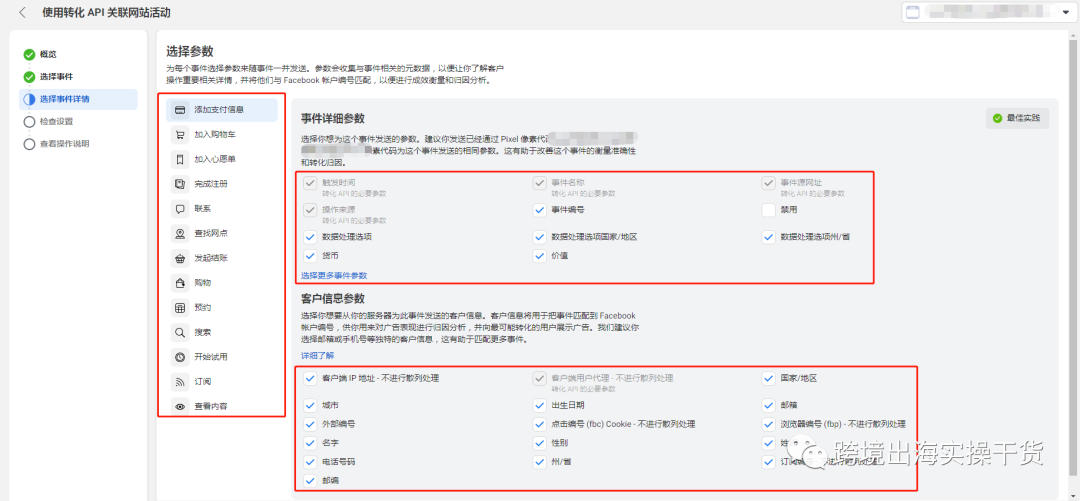Uncheck the 邮箱 checkbox
The height and width of the screenshot is (501, 1080).
(x=769, y=405)
